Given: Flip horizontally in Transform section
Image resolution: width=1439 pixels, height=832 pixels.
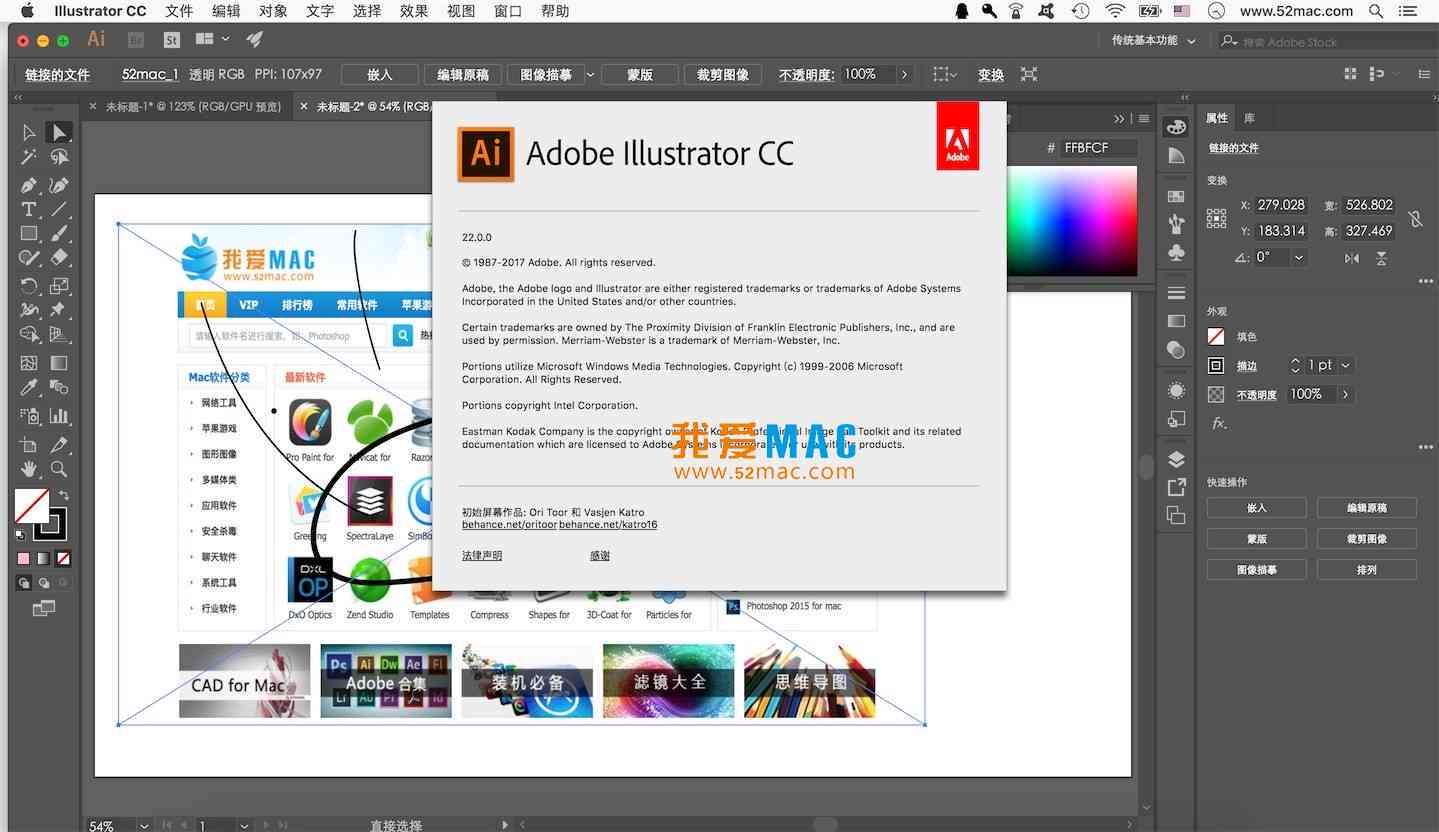Looking at the screenshot, I should [1352, 258].
